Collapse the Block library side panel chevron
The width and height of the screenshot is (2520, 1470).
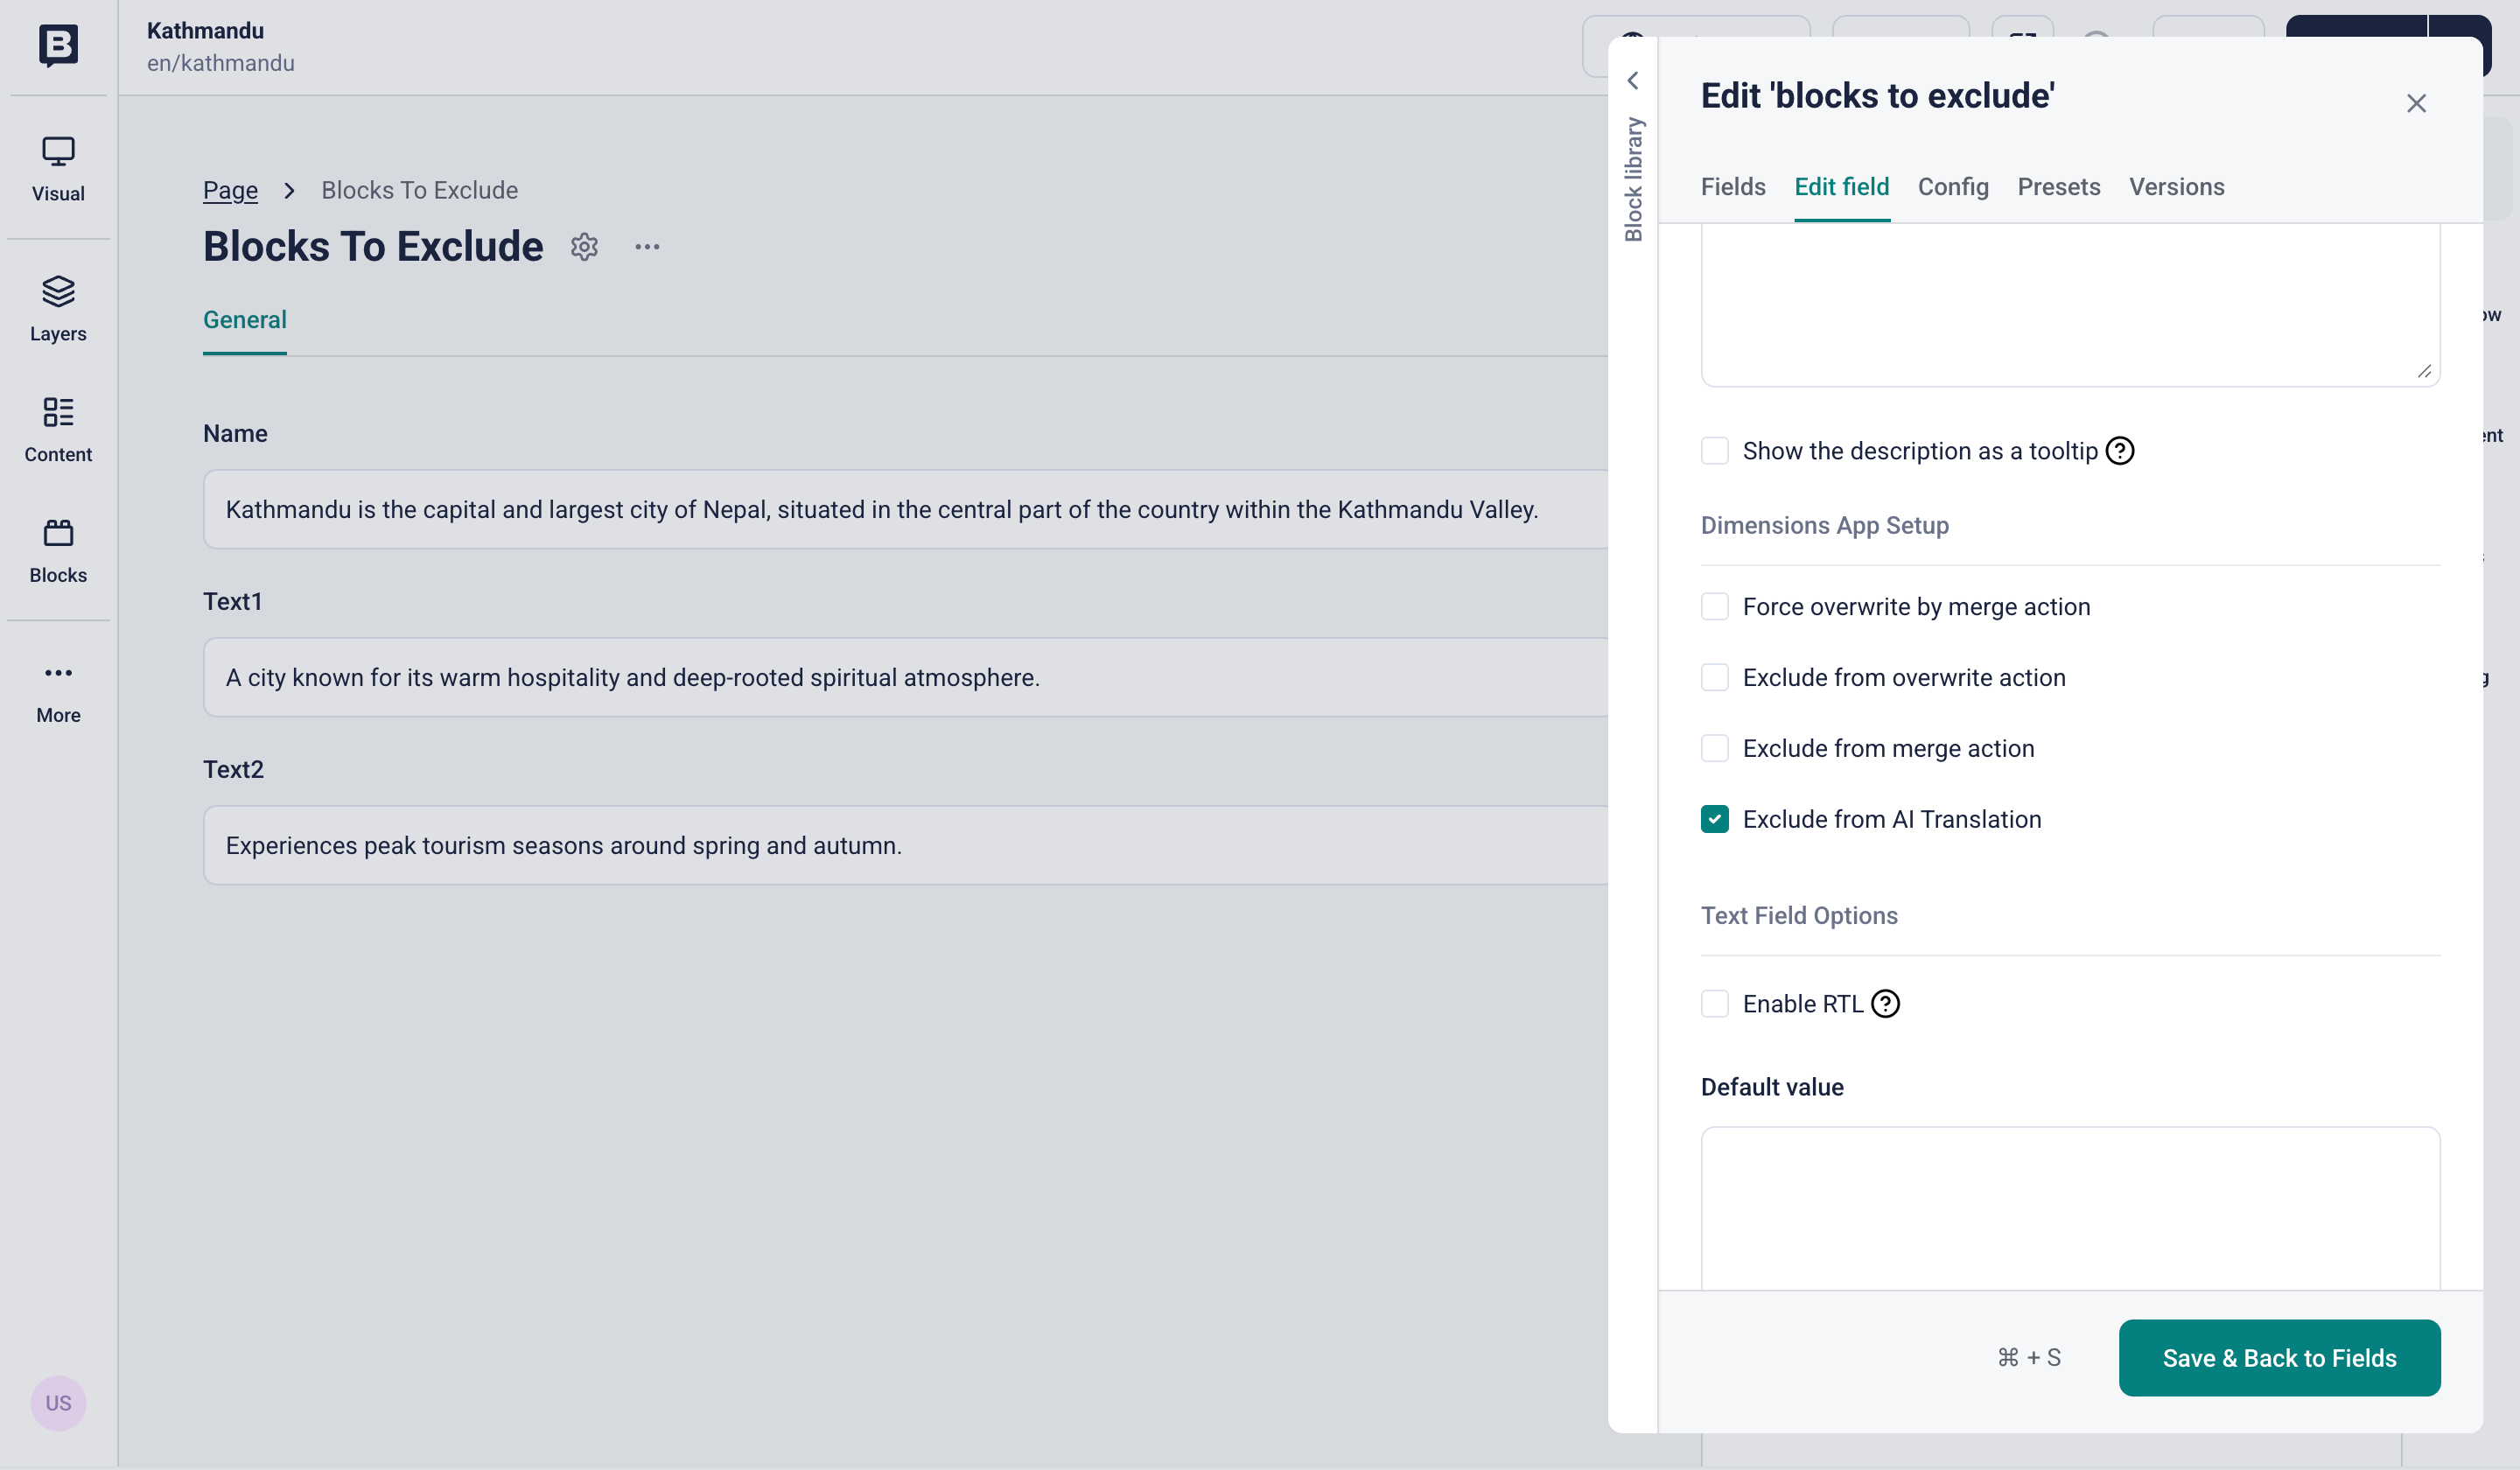[1633, 80]
